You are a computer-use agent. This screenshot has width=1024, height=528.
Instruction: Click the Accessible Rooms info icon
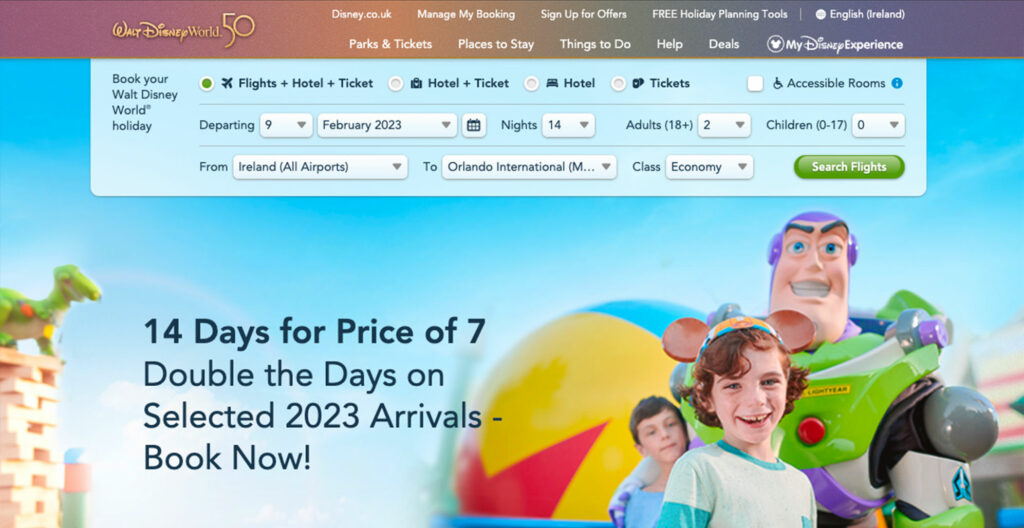897,83
